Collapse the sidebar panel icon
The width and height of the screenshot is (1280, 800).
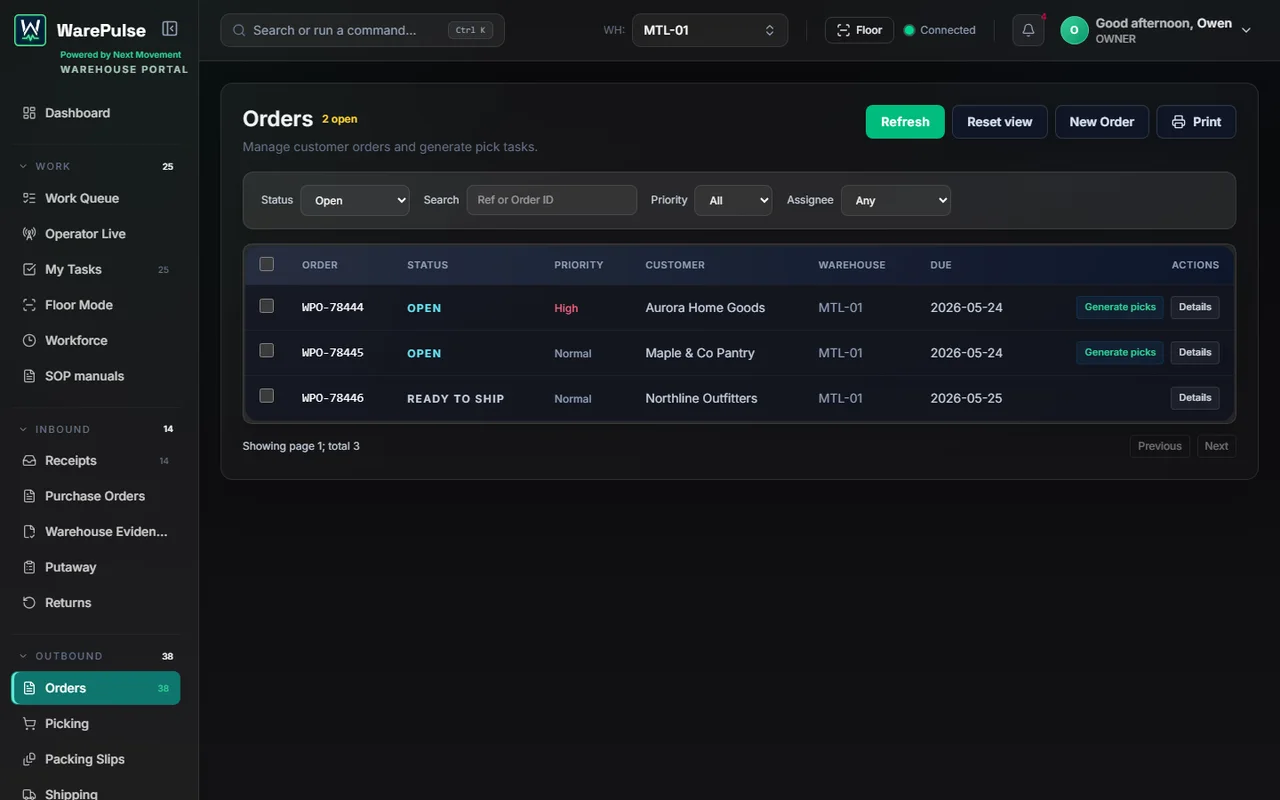click(170, 29)
